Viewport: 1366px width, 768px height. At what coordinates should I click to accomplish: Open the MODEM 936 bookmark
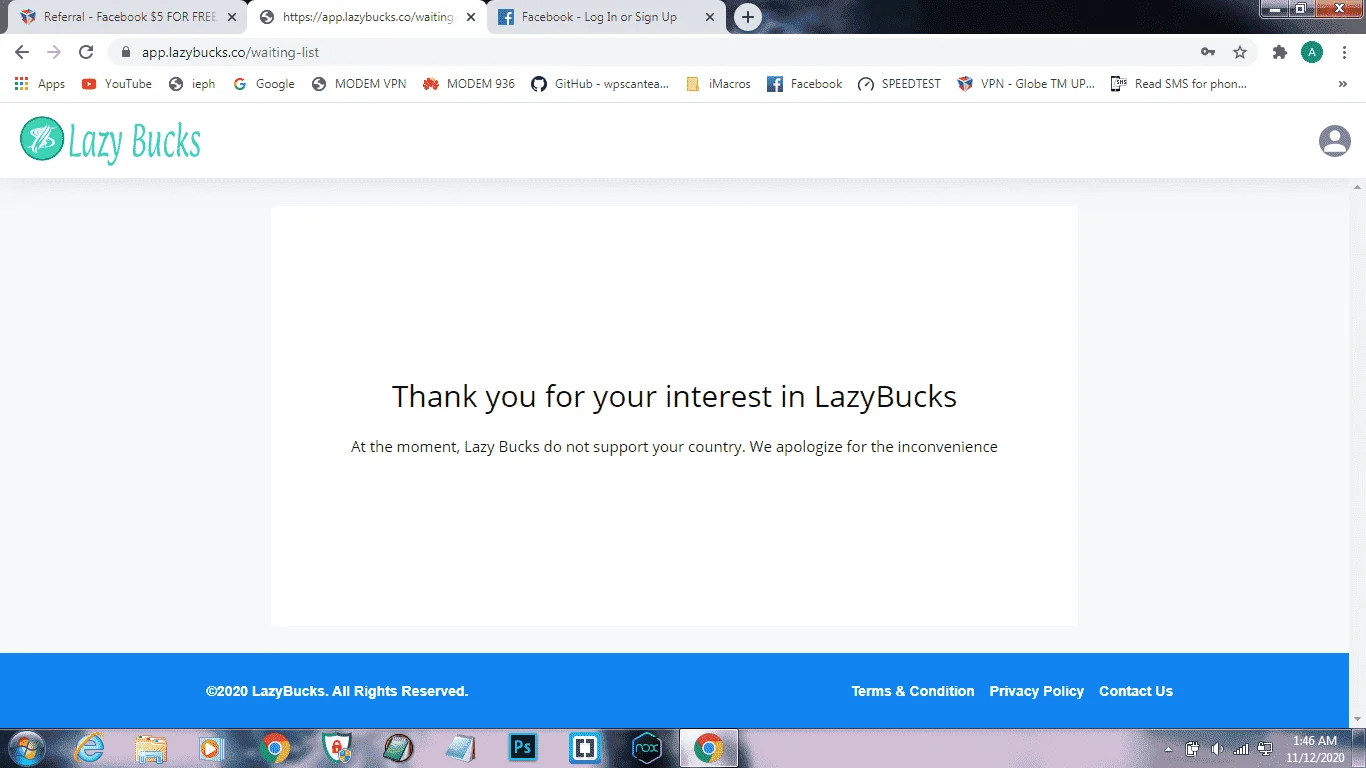(x=469, y=84)
